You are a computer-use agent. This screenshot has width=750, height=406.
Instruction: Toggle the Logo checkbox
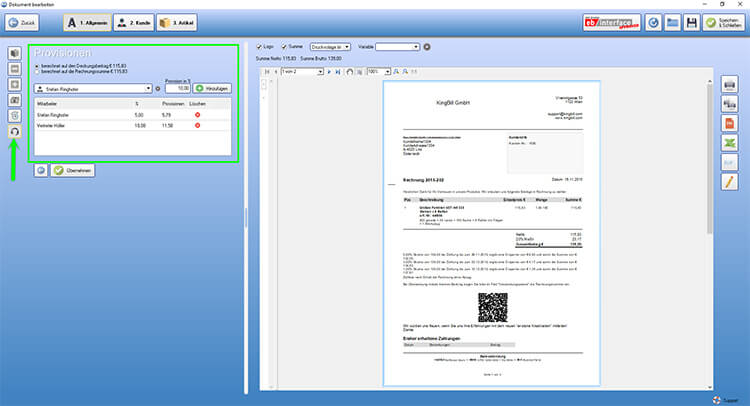coord(259,47)
